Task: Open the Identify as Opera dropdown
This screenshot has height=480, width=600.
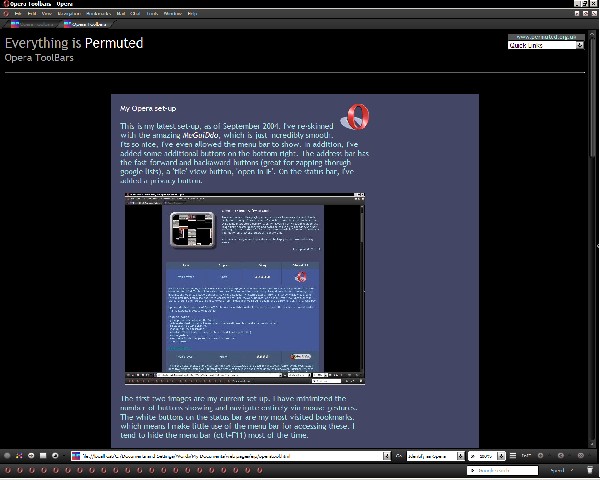Action: tap(435, 456)
